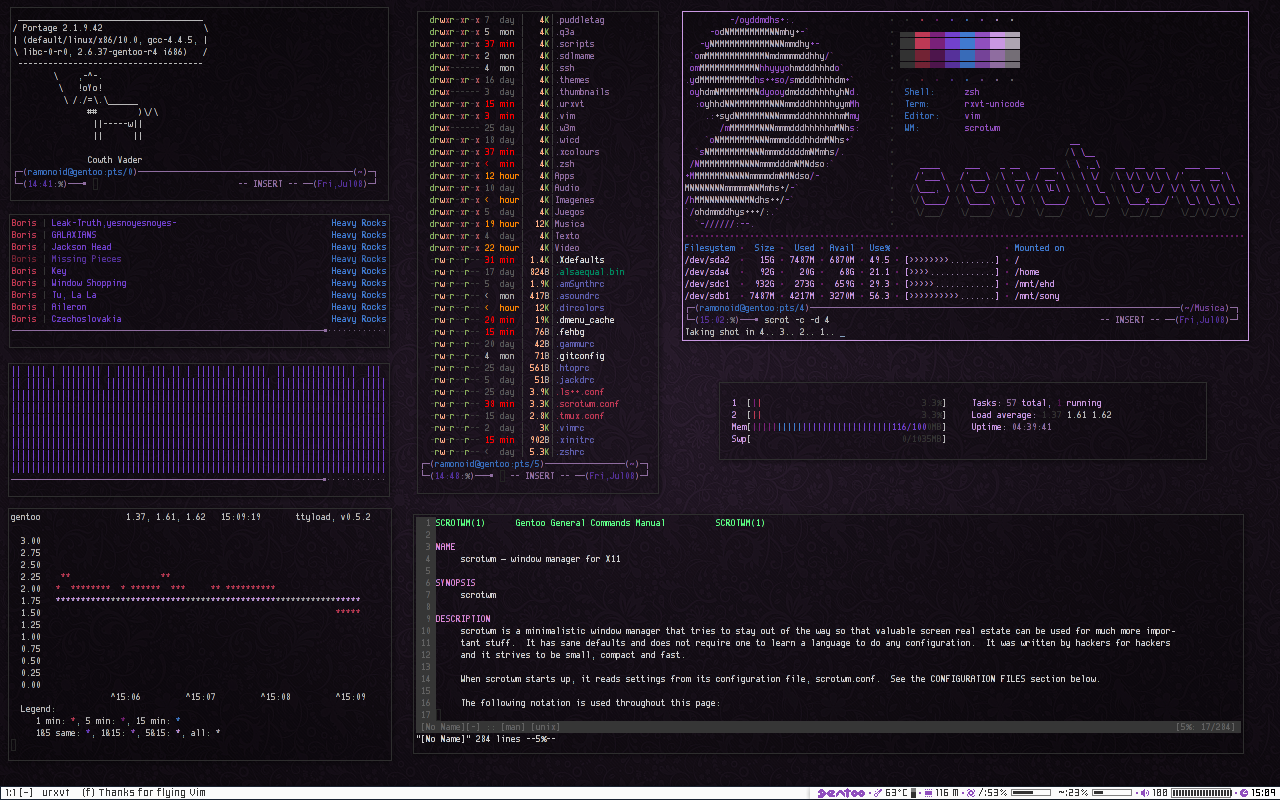Viewport: 1280px width, 800px height.
Task: Click the volume level bar beside 100
Action: click(1200, 790)
